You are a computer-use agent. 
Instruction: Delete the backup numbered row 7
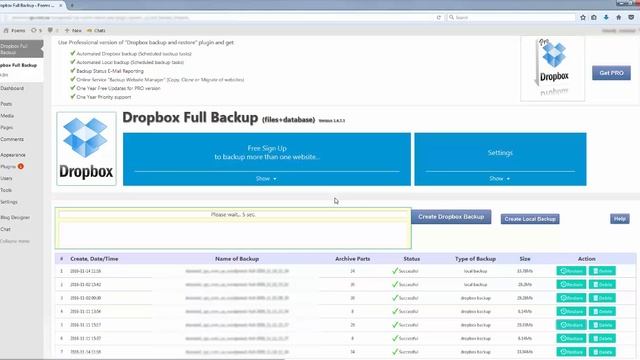pyautogui.click(x=602, y=352)
